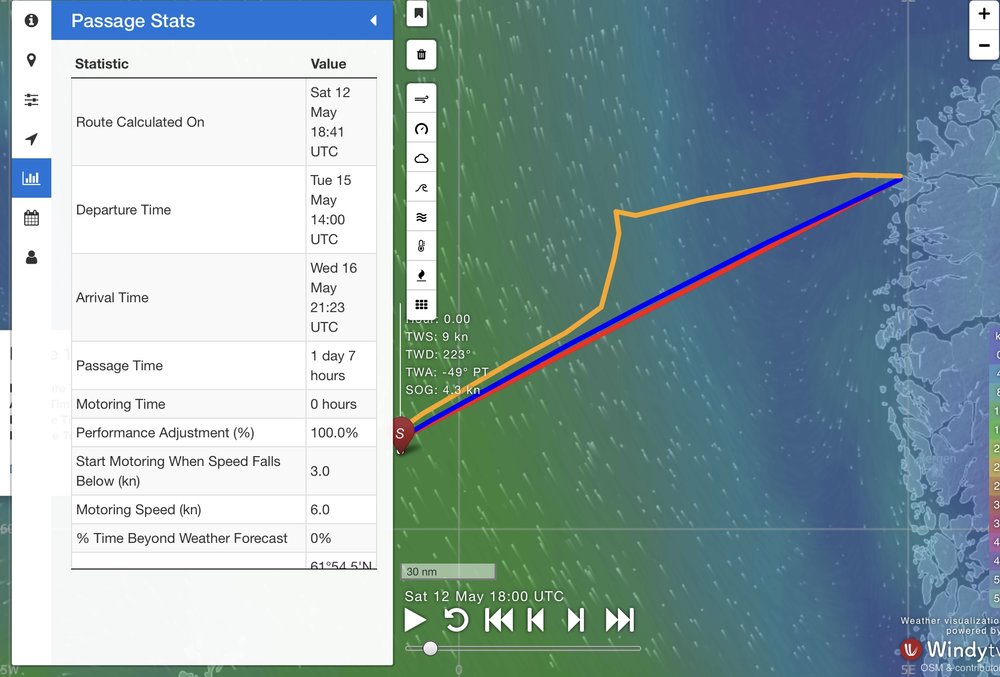This screenshot has height=677, width=1000.
Task: Select the 1 day 7 hours value
Action: (333, 365)
